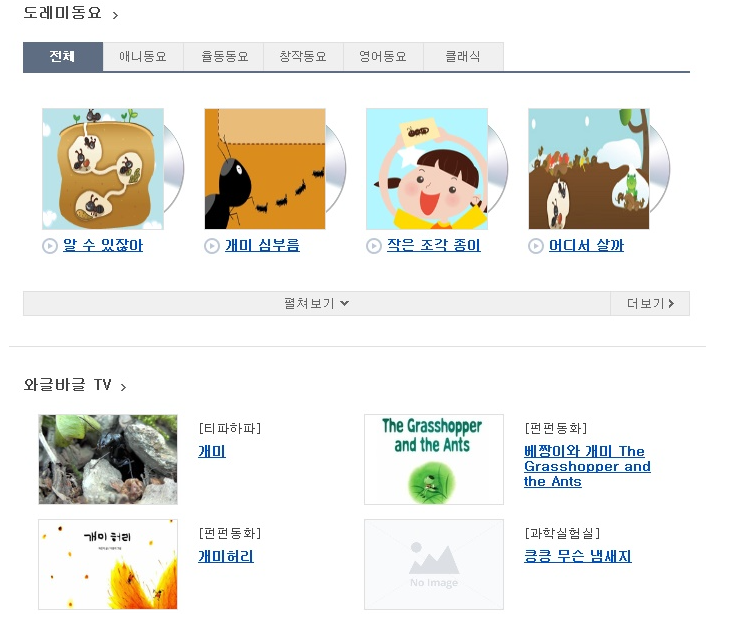Expand the list with 펼쳐보기

click(317, 303)
